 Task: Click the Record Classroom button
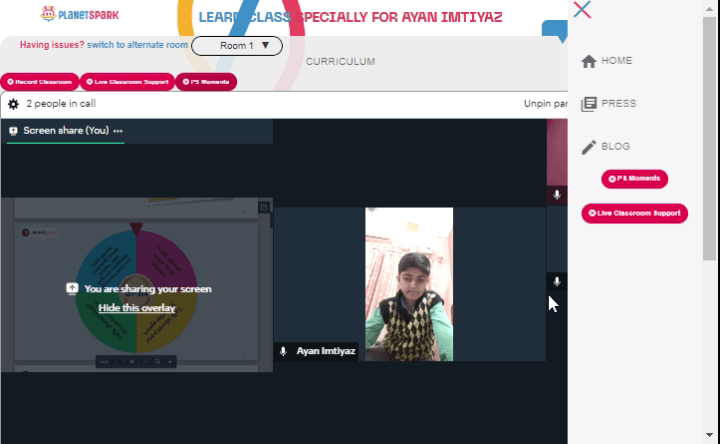pyautogui.click(x=39, y=82)
